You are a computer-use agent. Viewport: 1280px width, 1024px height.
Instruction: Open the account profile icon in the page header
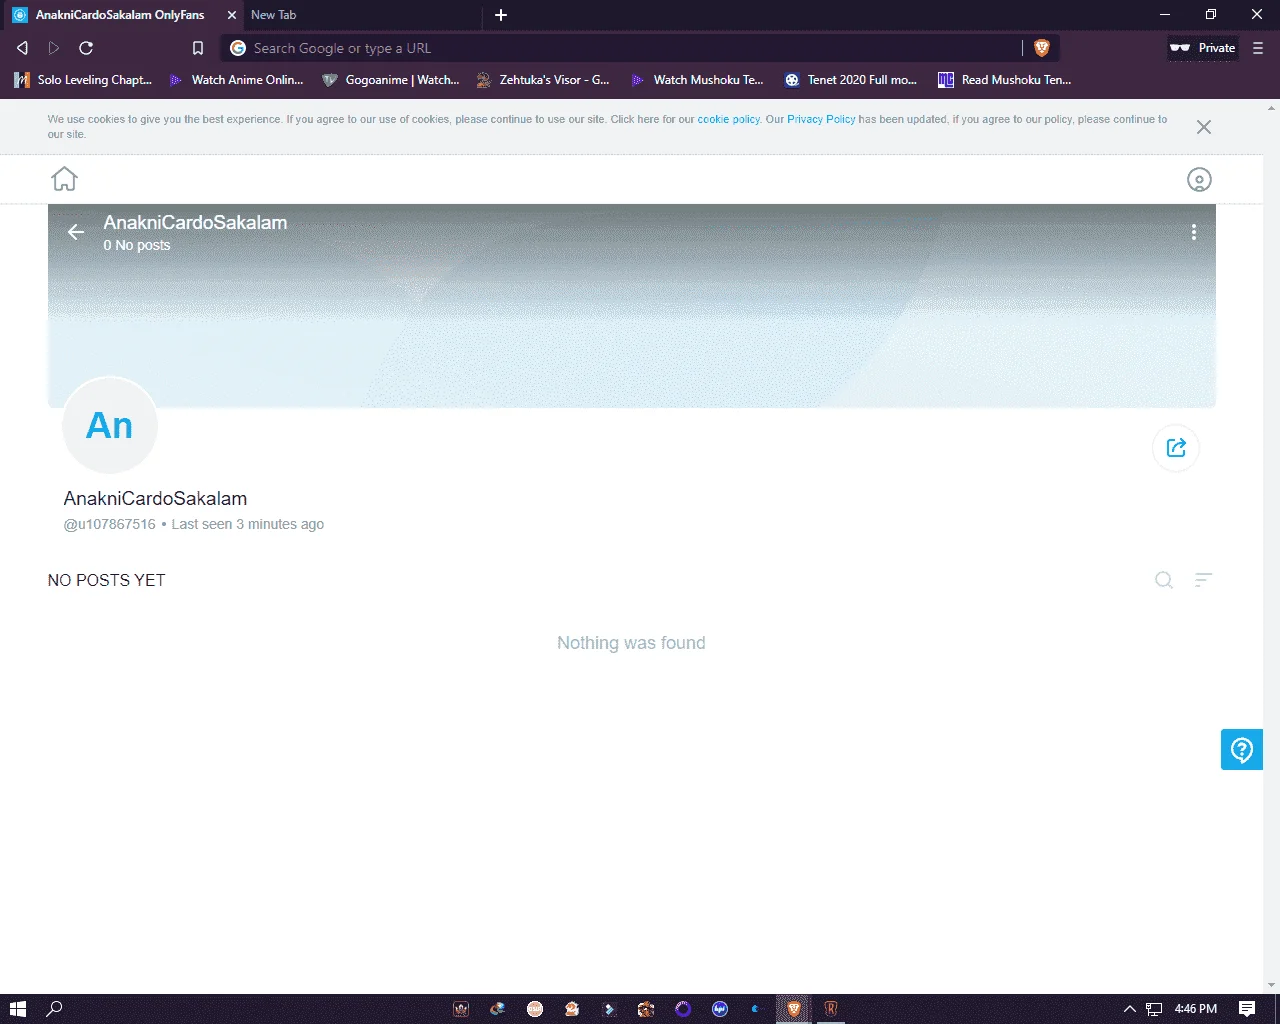1199,180
